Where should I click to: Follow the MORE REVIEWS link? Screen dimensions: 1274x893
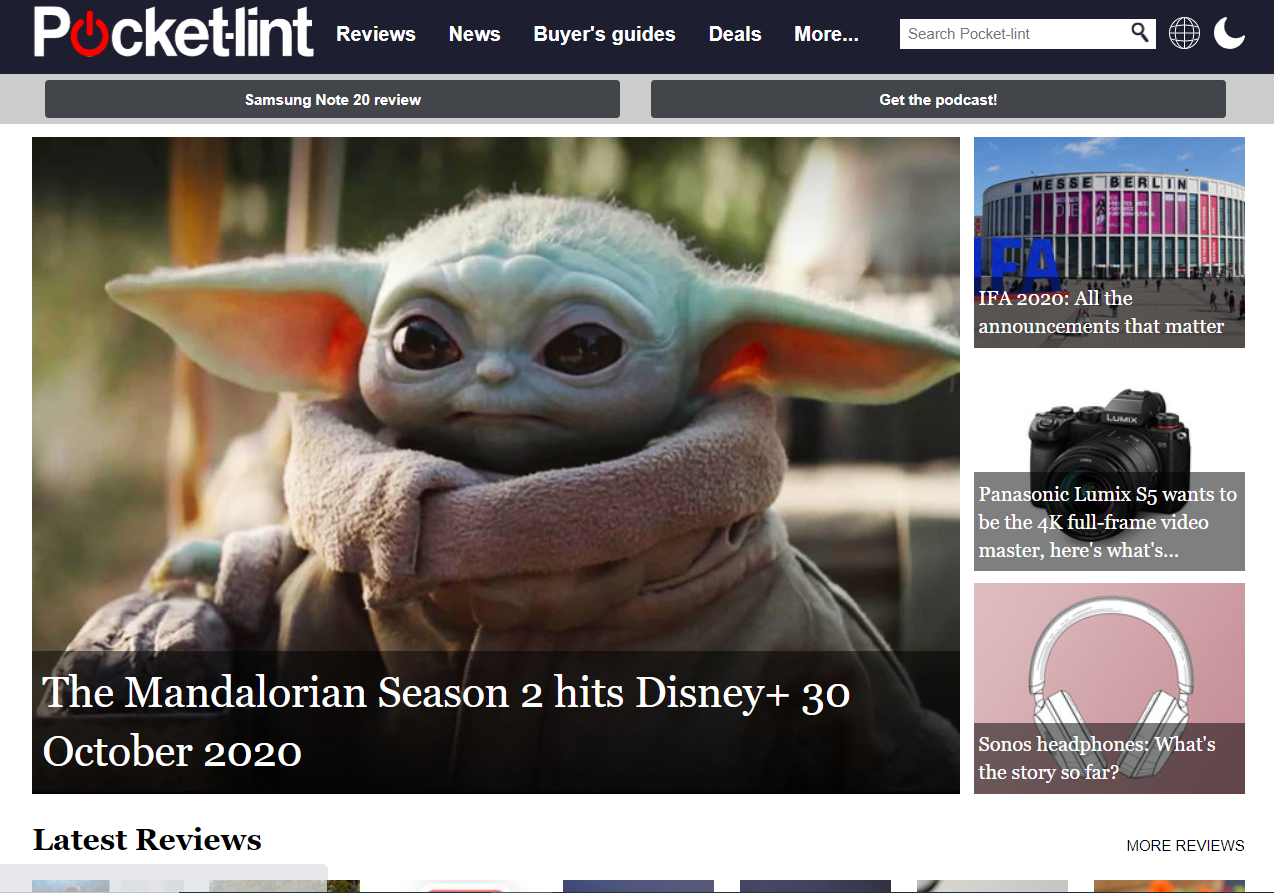pos(1185,846)
